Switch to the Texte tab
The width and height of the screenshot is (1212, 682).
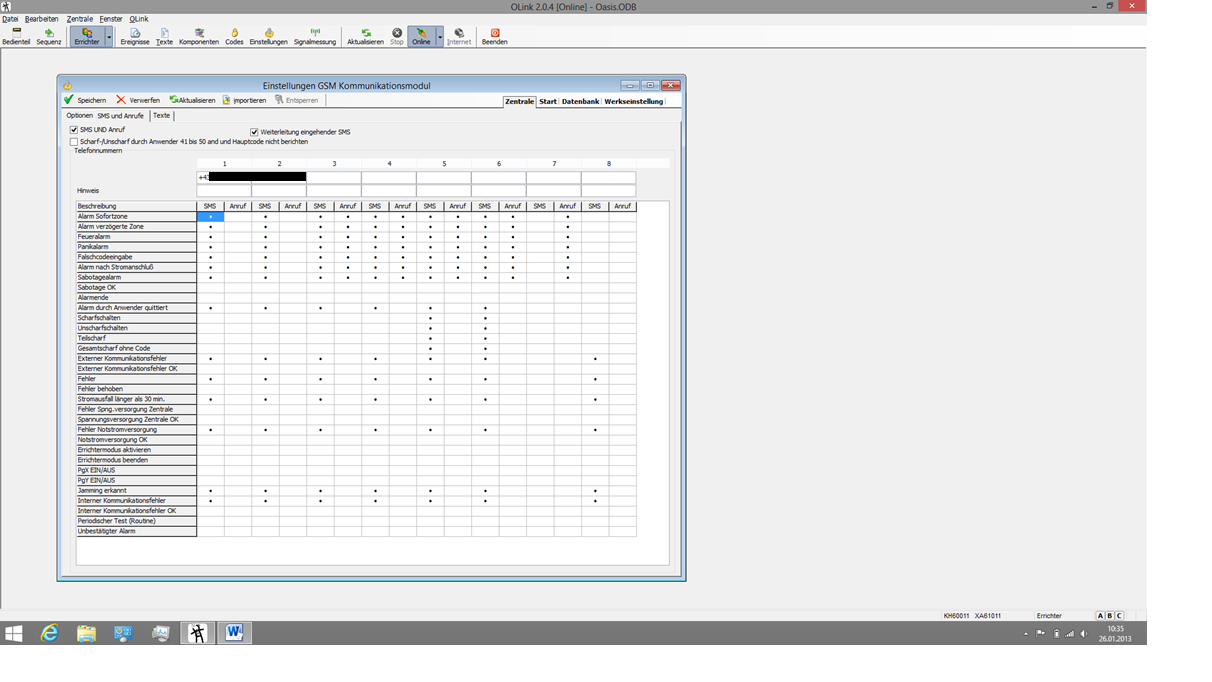click(x=161, y=116)
